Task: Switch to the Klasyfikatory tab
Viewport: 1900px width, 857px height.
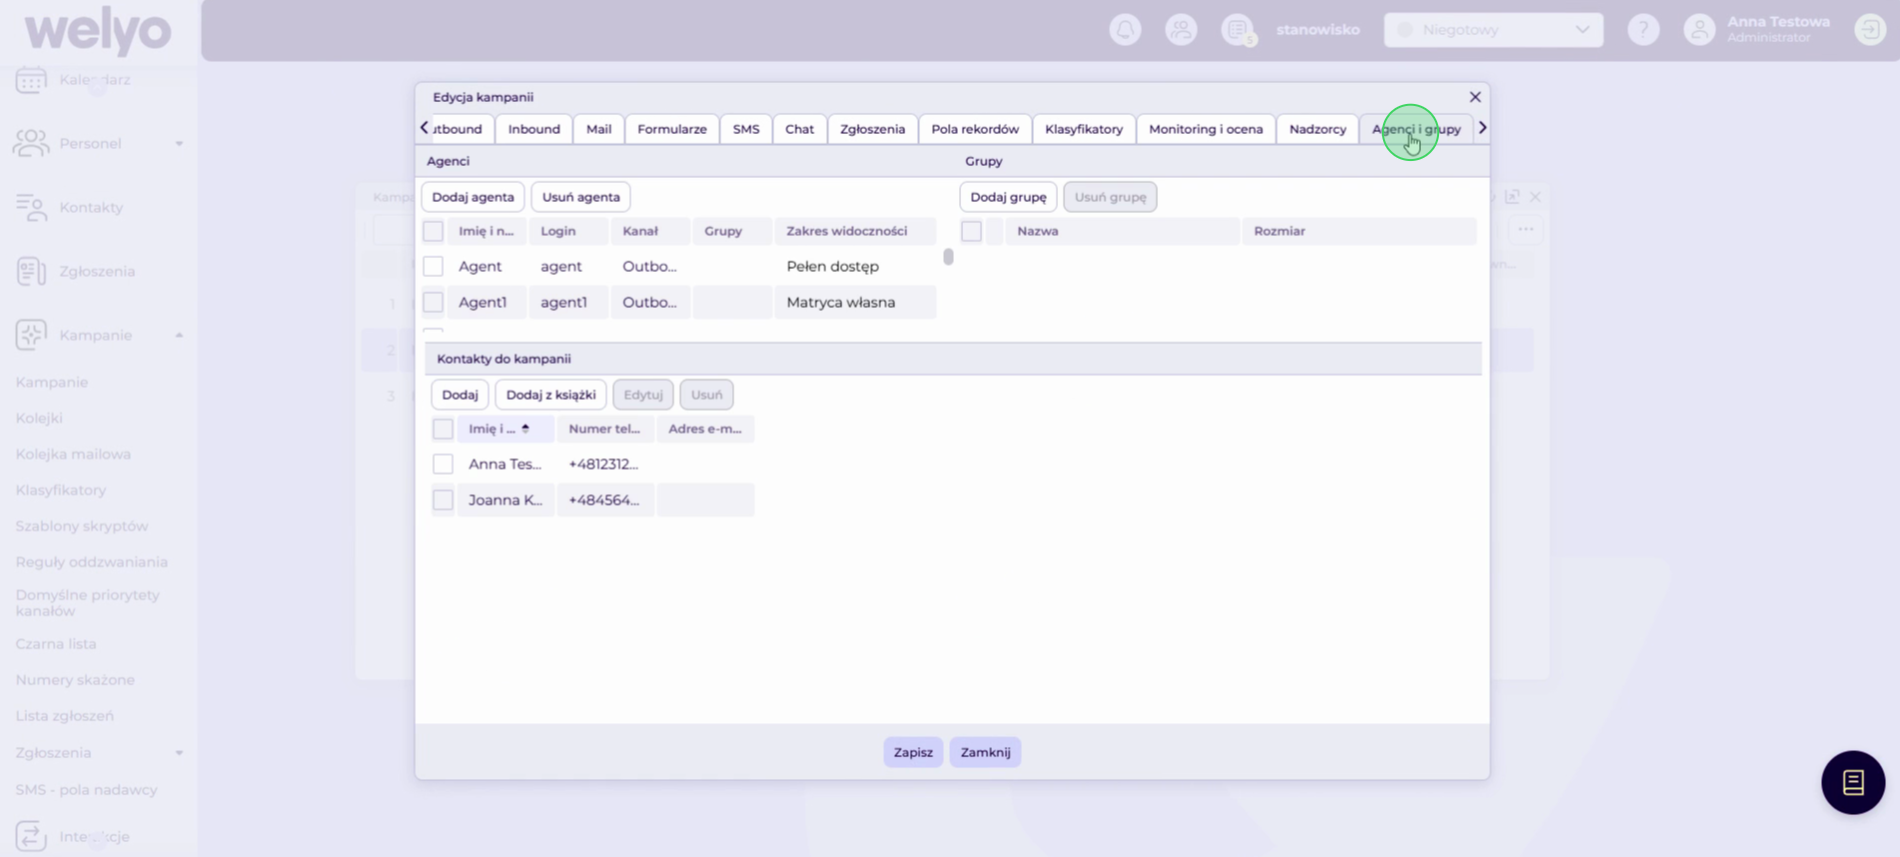Action: (1084, 129)
